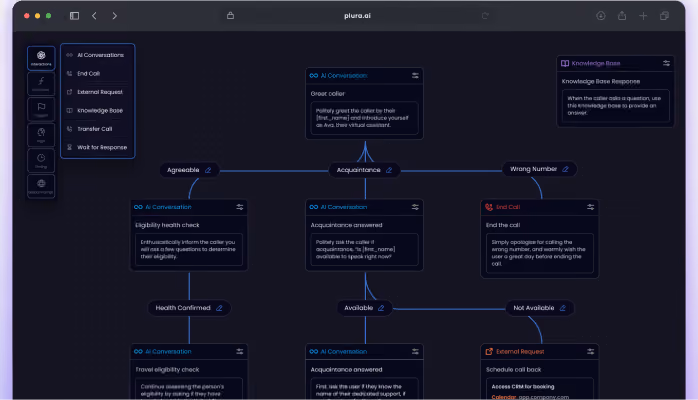Click the "Travel eligibility check" title
698x400 pixels.
pyautogui.click(x=167, y=370)
